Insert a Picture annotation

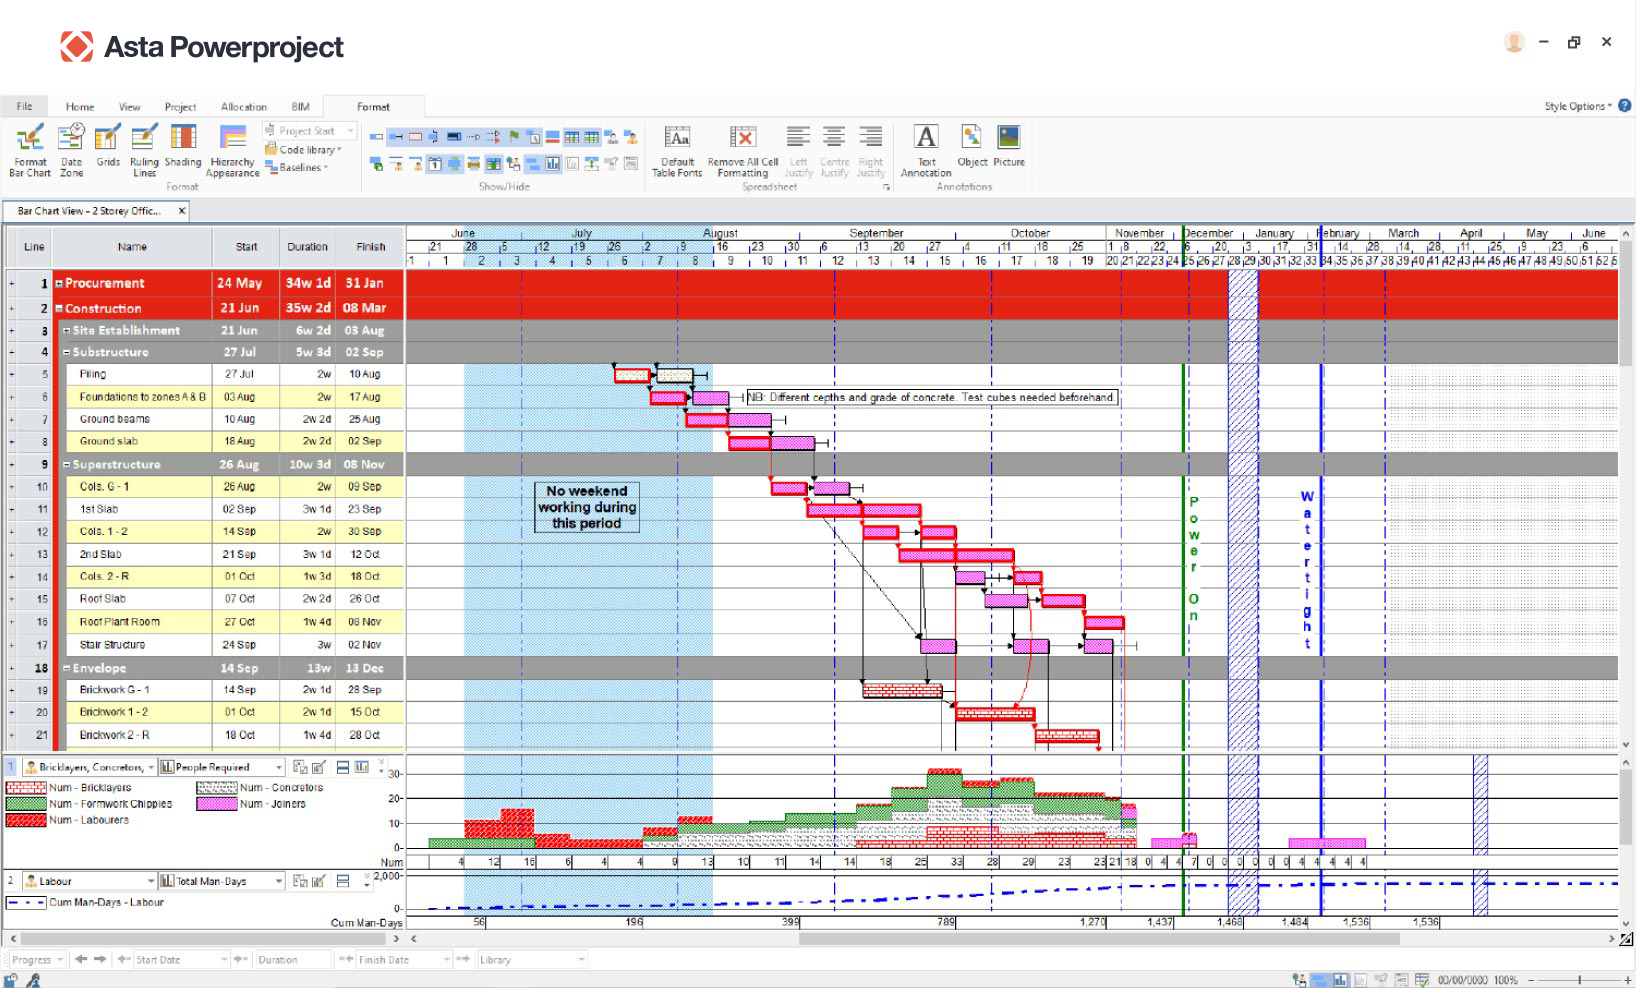pos(1009,146)
